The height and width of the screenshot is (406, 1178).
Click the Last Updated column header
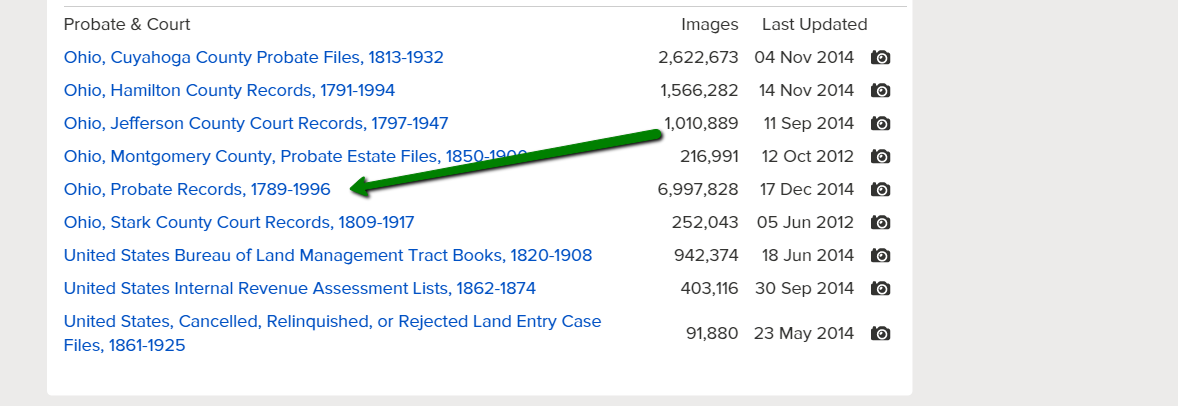point(814,25)
